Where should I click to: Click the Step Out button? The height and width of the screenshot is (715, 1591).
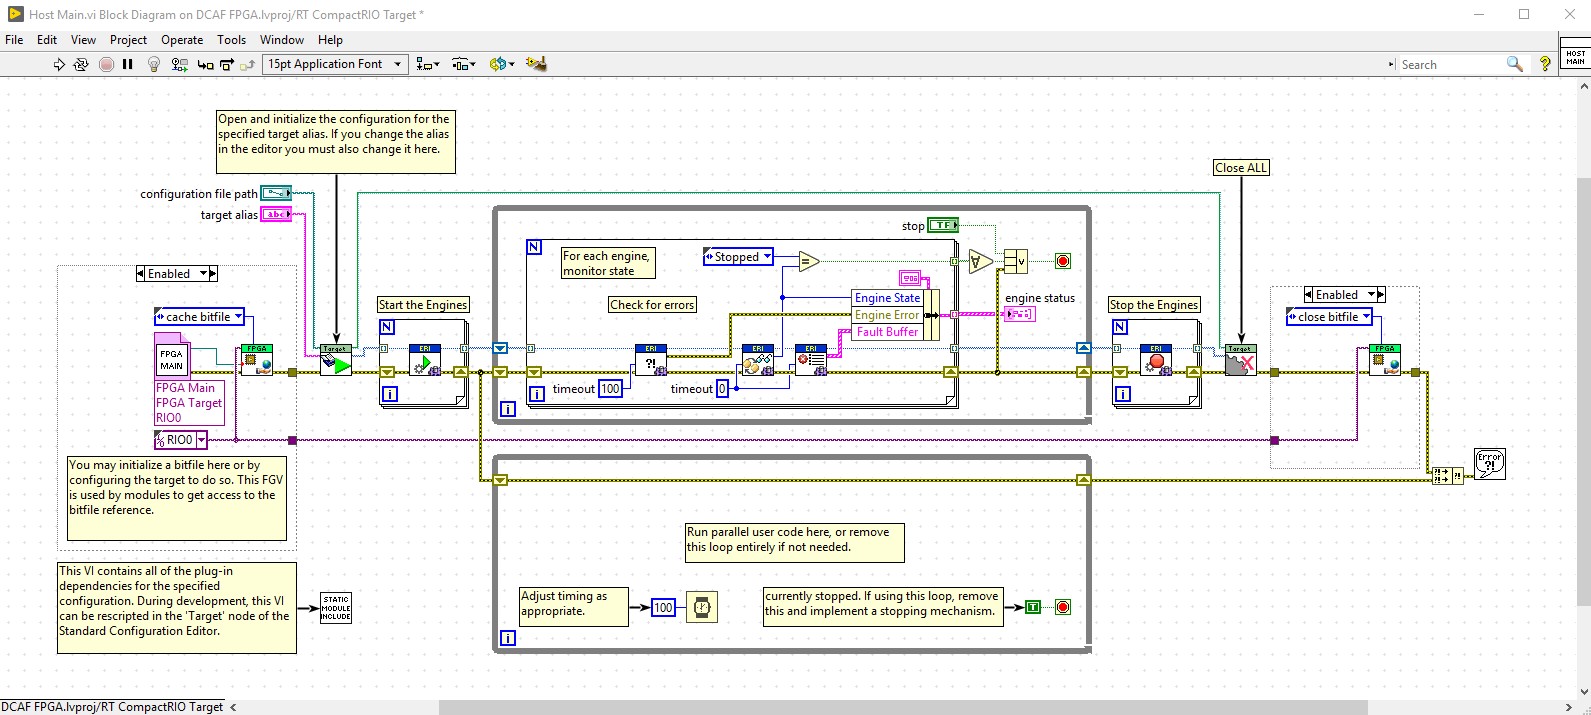click(x=248, y=64)
